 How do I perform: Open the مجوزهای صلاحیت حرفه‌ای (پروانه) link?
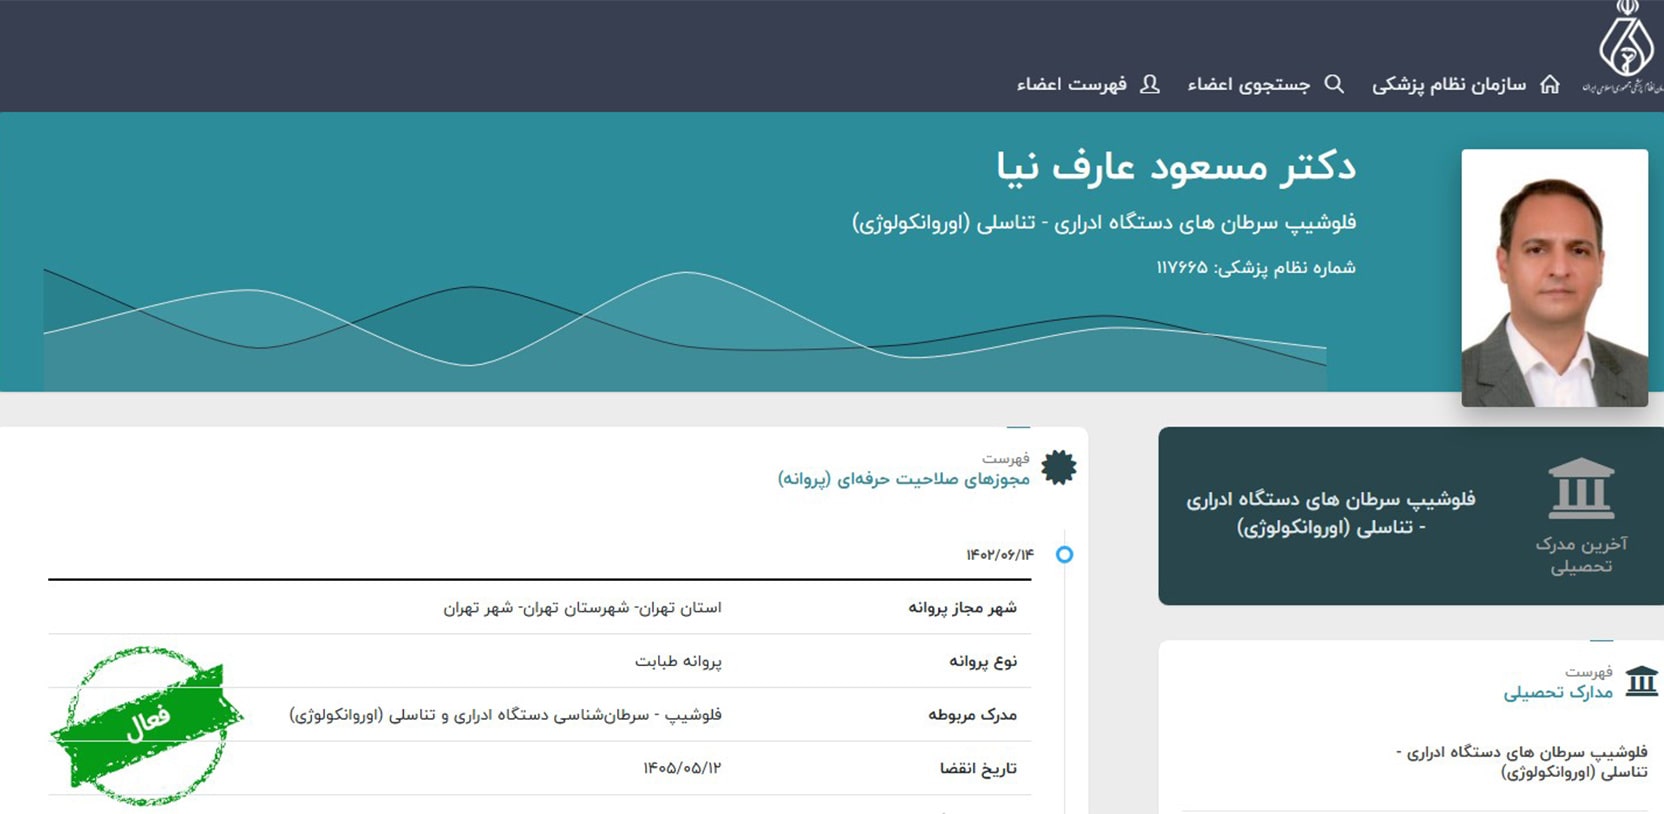tap(903, 479)
